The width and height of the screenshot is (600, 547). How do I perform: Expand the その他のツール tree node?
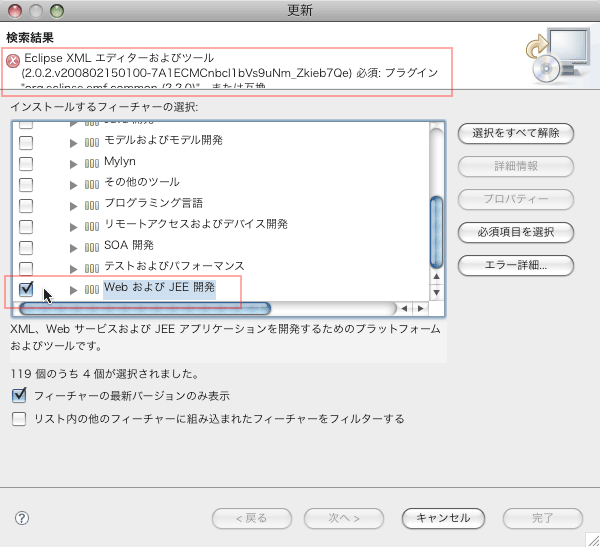[73, 185]
